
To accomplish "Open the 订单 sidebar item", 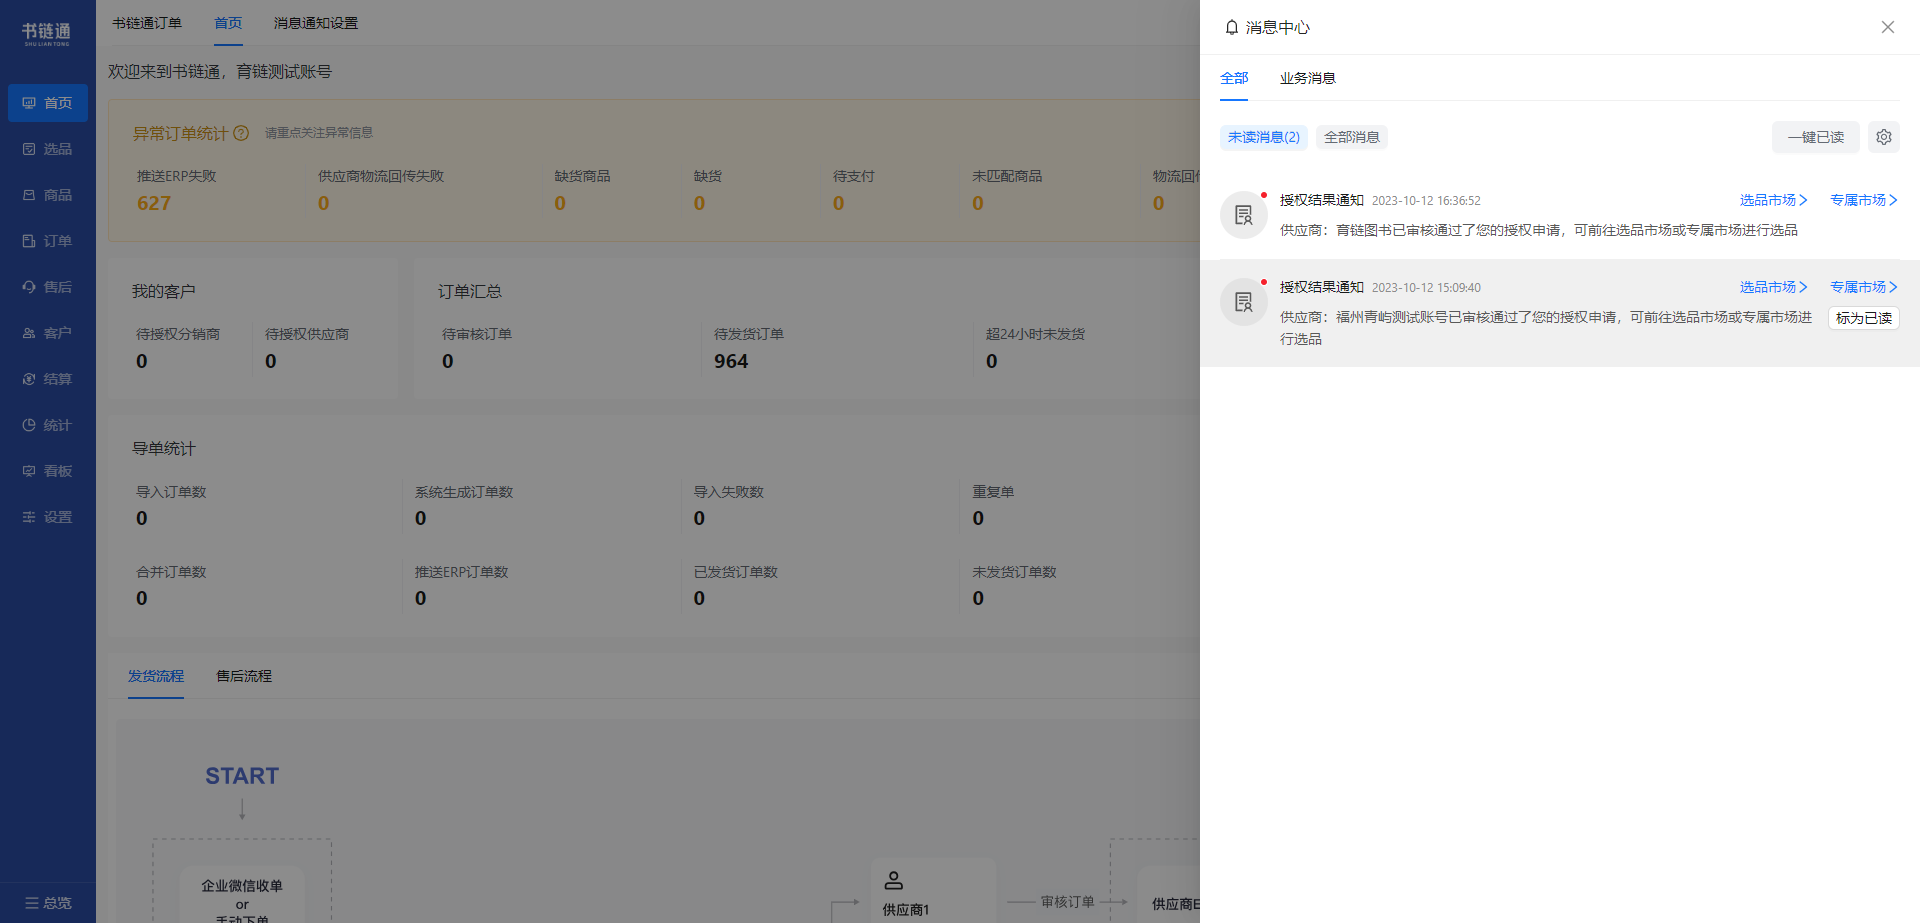I will (x=48, y=241).
